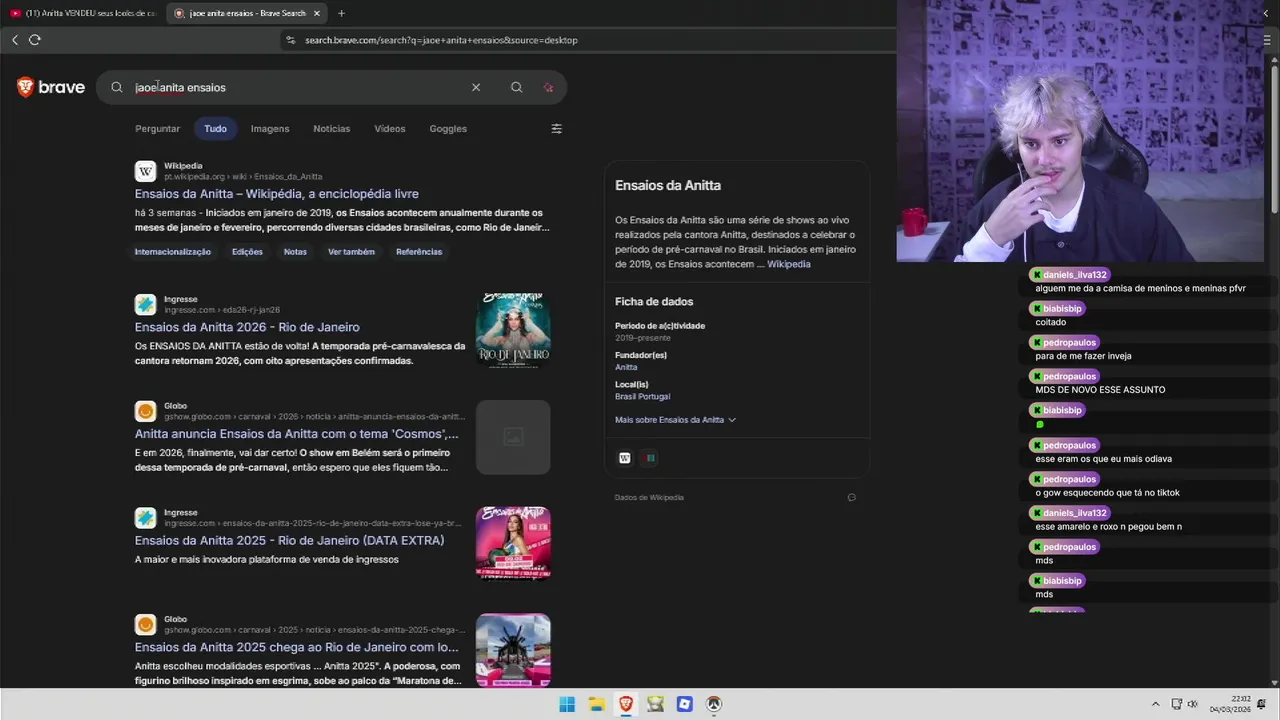This screenshot has width=1280, height=720.
Task: Click the placeholder thumbnail of the Globo result
Action: coord(513,437)
